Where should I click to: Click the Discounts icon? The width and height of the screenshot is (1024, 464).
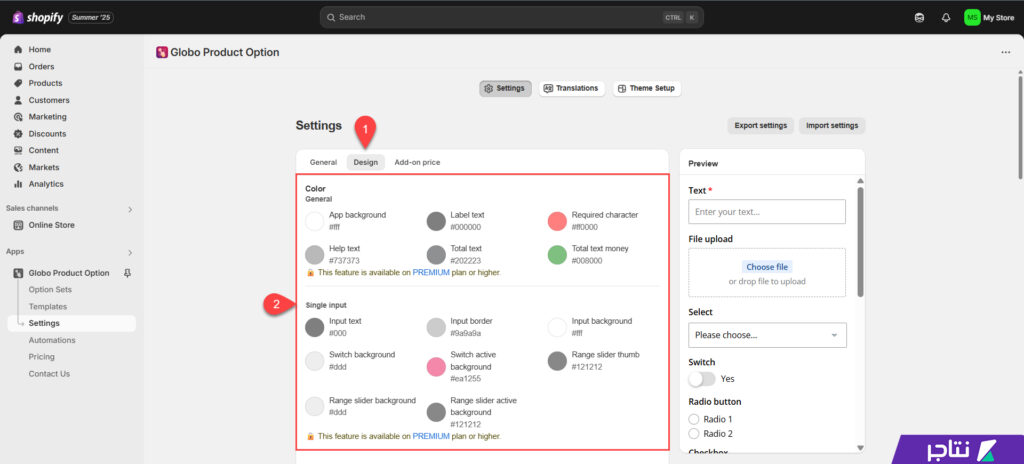coord(18,133)
